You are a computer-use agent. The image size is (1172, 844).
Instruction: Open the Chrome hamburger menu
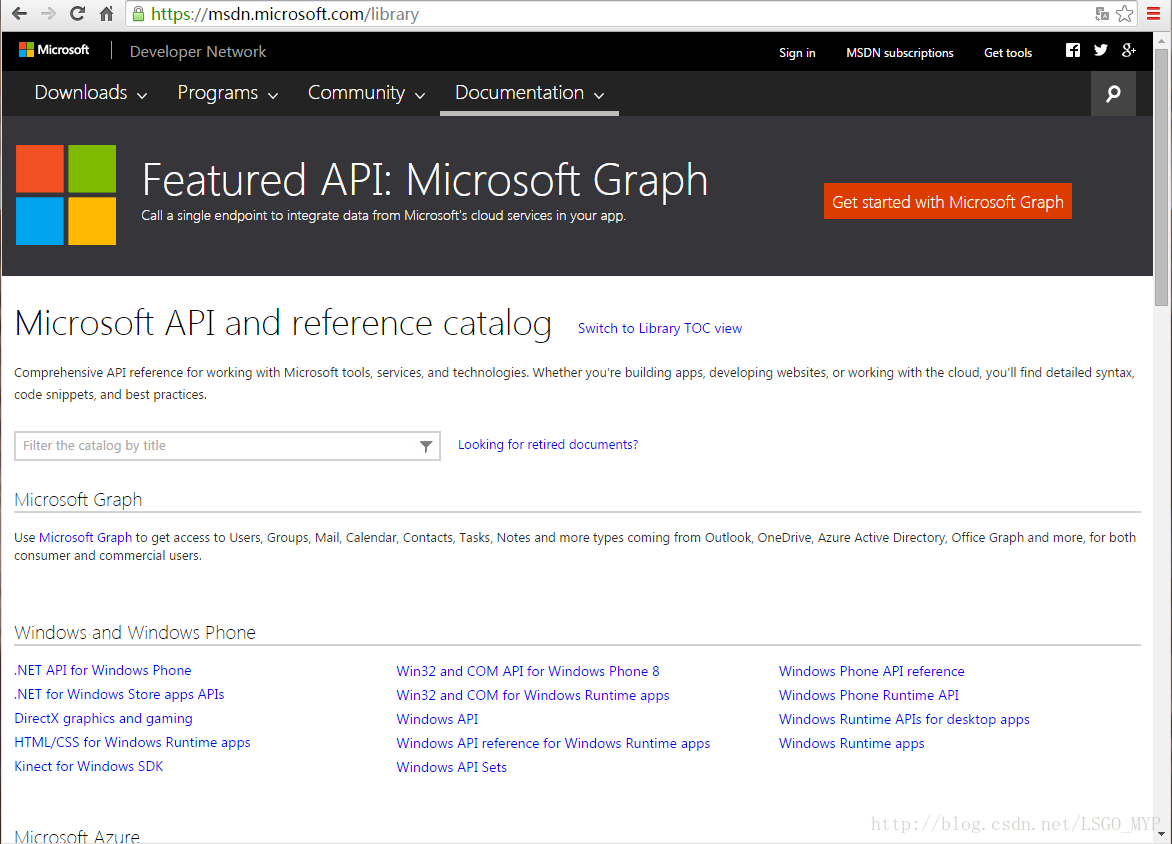[x=1153, y=13]
